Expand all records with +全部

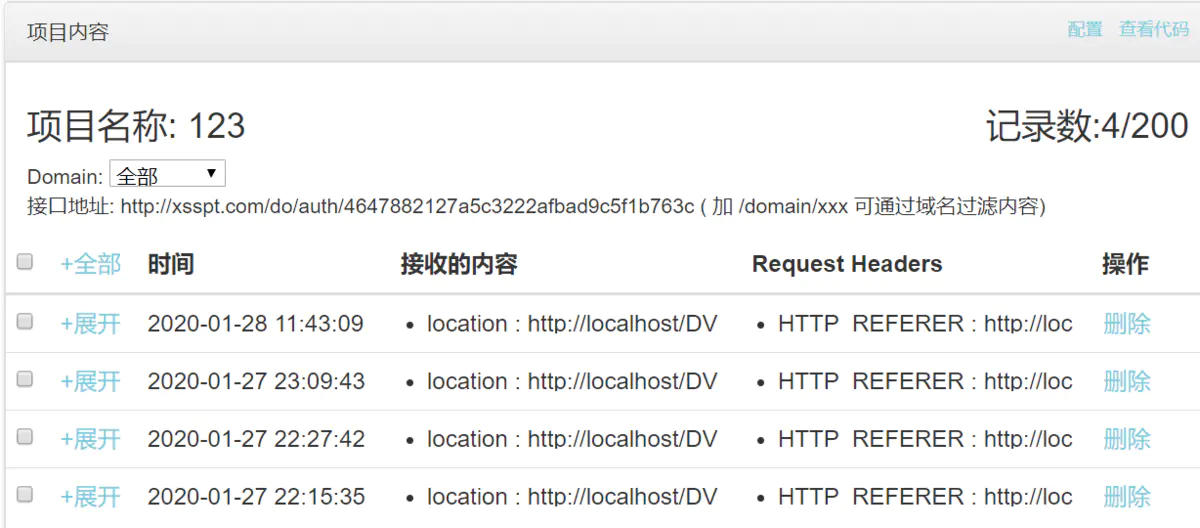coord(90,264)
